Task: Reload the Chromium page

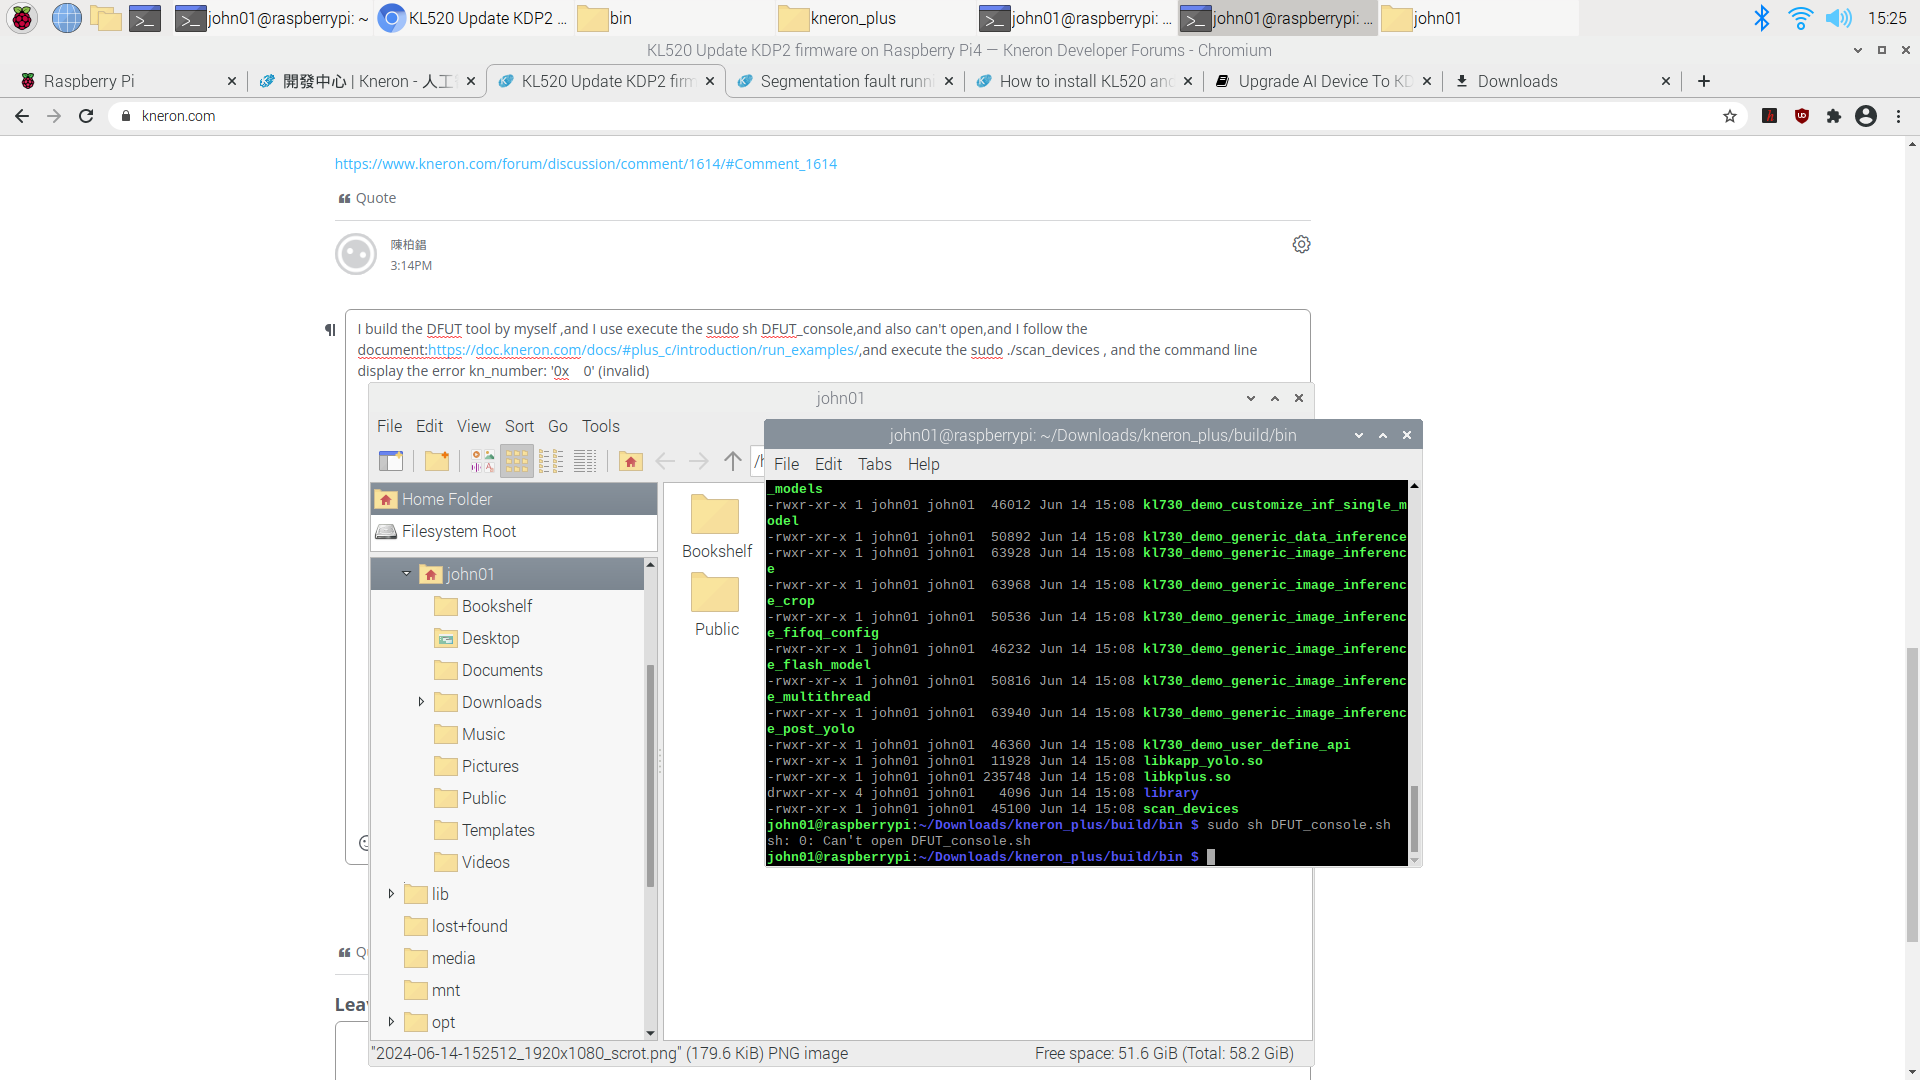Action: pyautogui.click(x=86, y=116)
